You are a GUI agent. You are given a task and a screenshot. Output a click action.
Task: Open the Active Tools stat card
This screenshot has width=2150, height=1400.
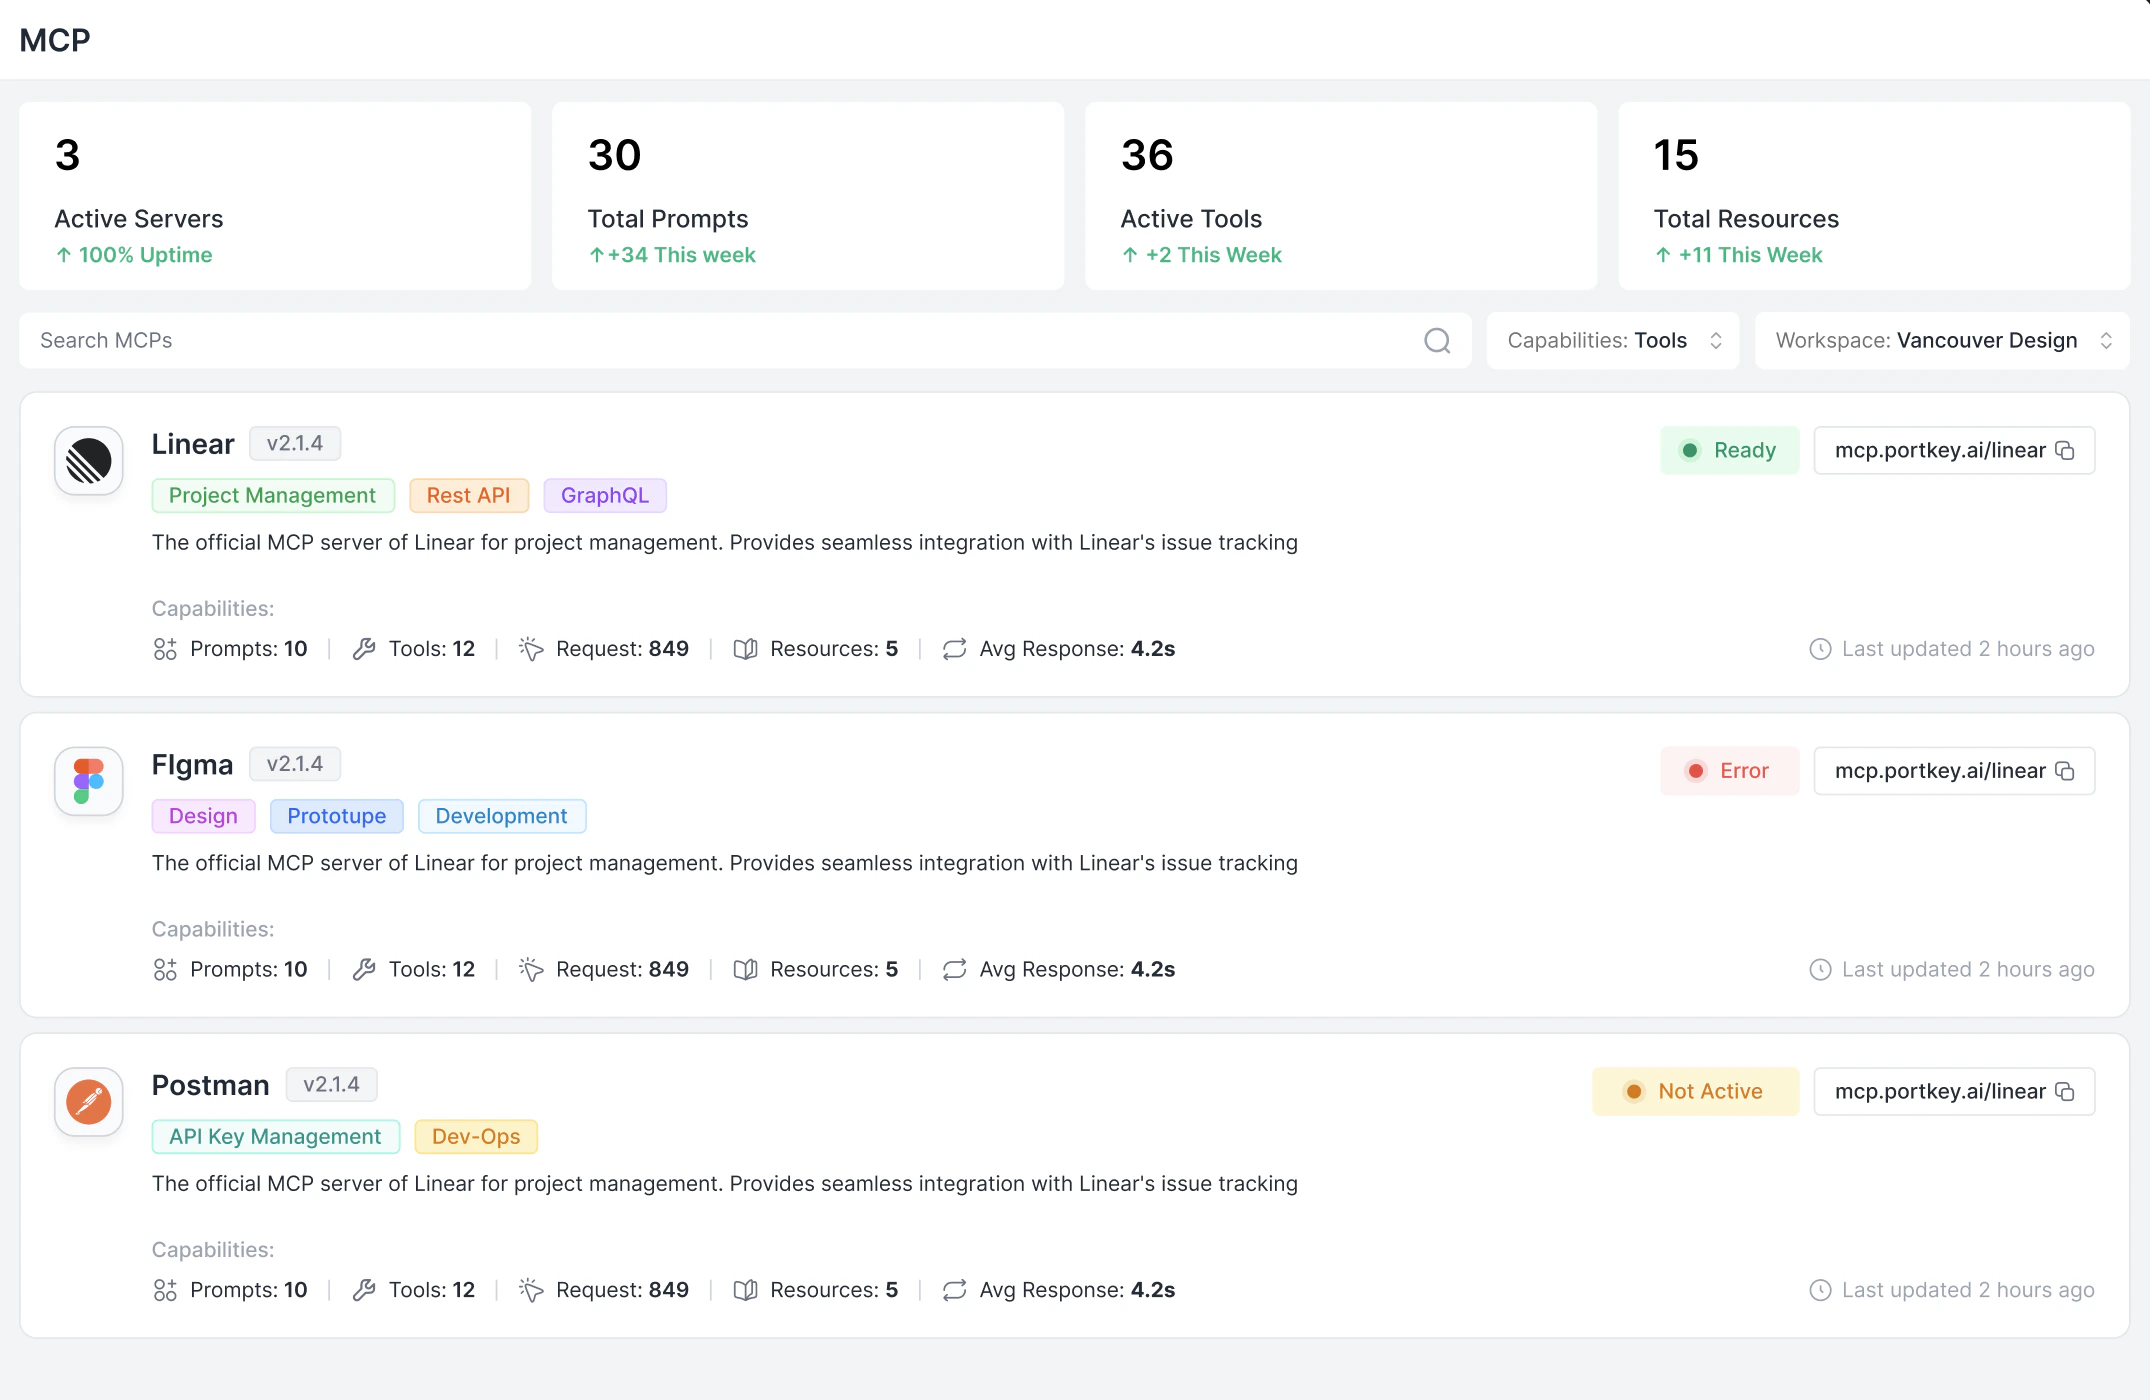point(1340,196)
